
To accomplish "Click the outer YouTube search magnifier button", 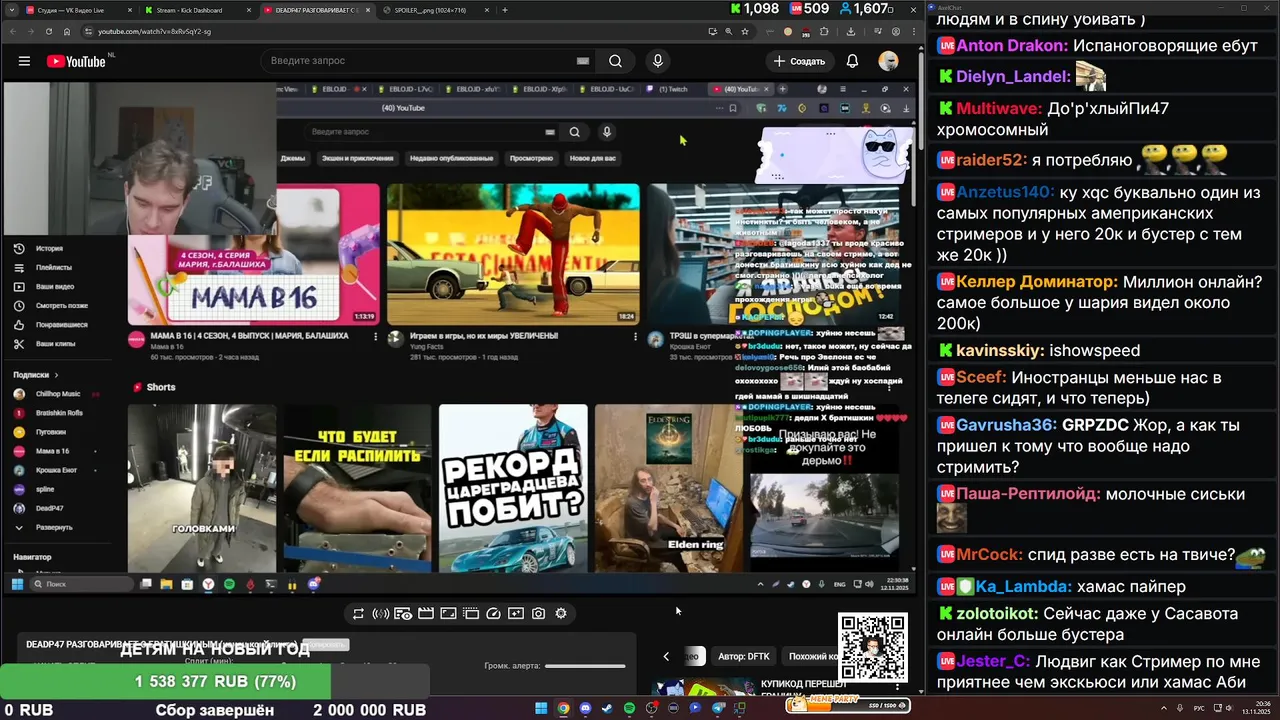I will tap(616, 61).
